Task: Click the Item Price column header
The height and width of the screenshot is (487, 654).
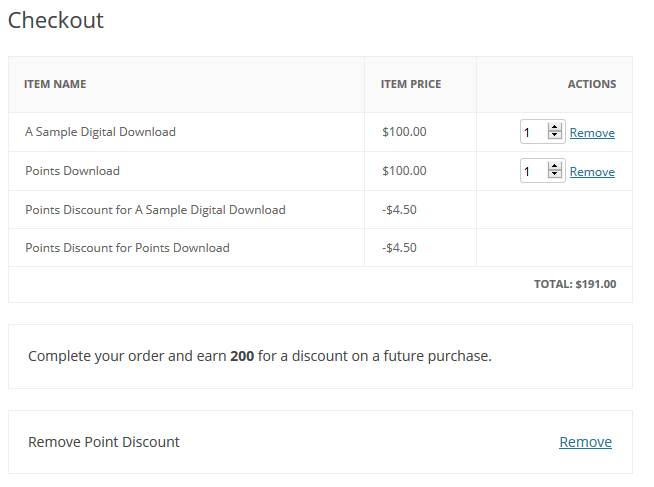Action: (x=410, y=84)
